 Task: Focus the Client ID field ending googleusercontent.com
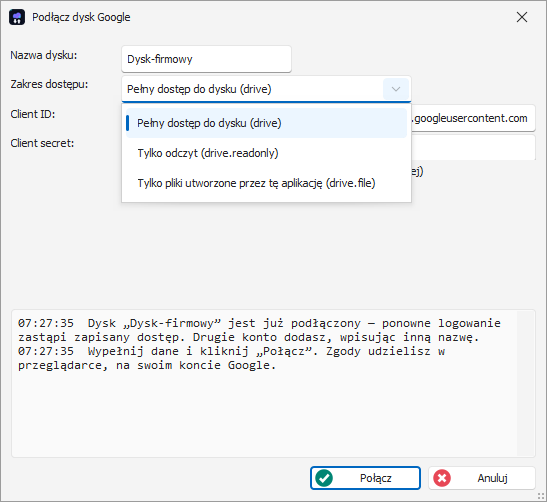[x=473, y=118]
